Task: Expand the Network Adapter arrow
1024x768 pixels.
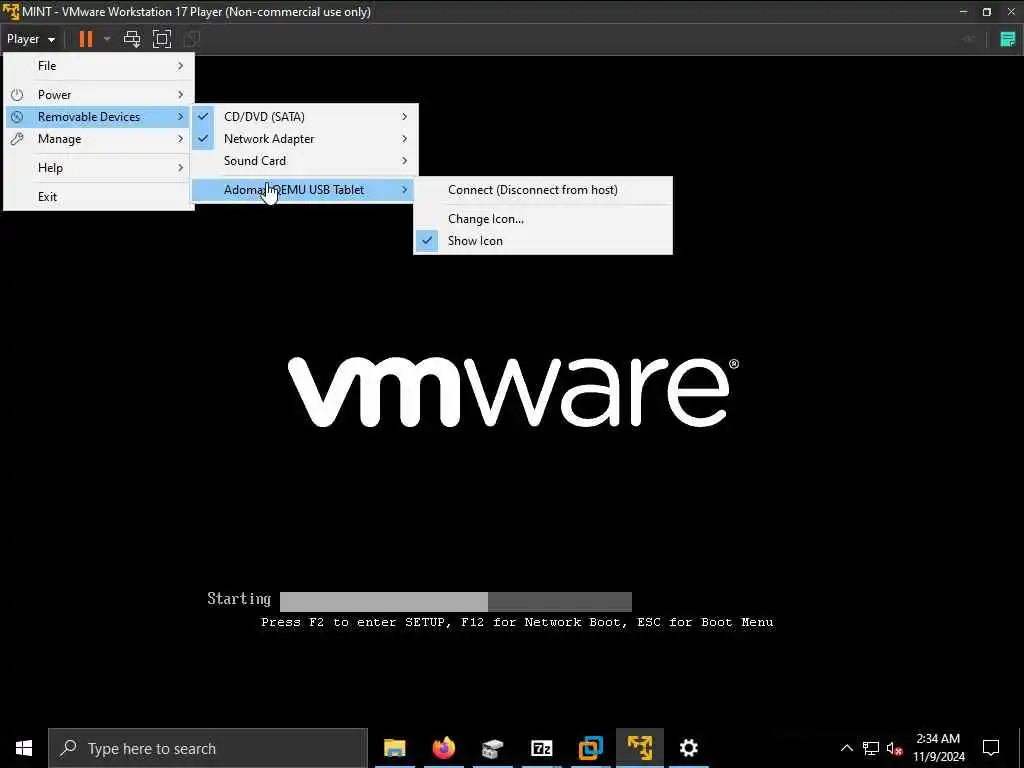Action: point(404,139)
